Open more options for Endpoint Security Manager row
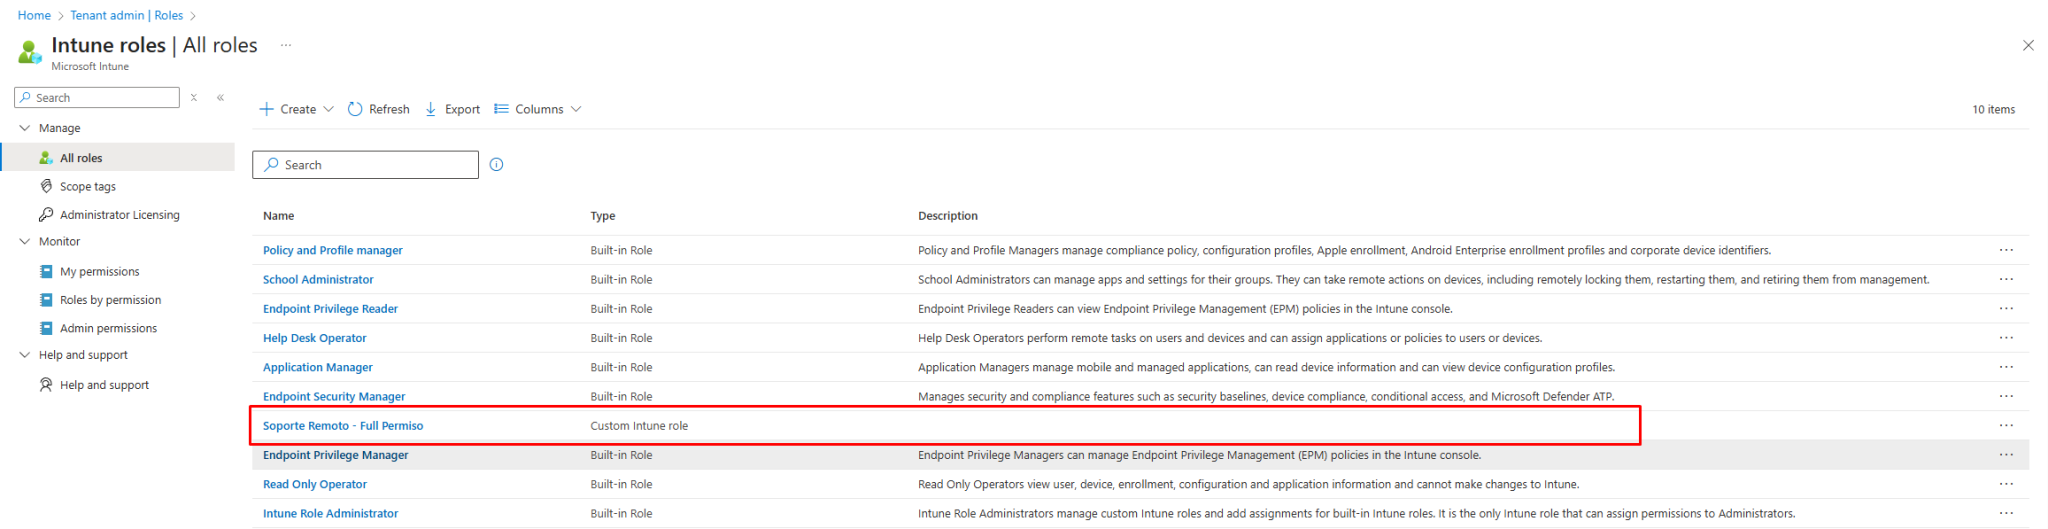 tap(2006, 396)
